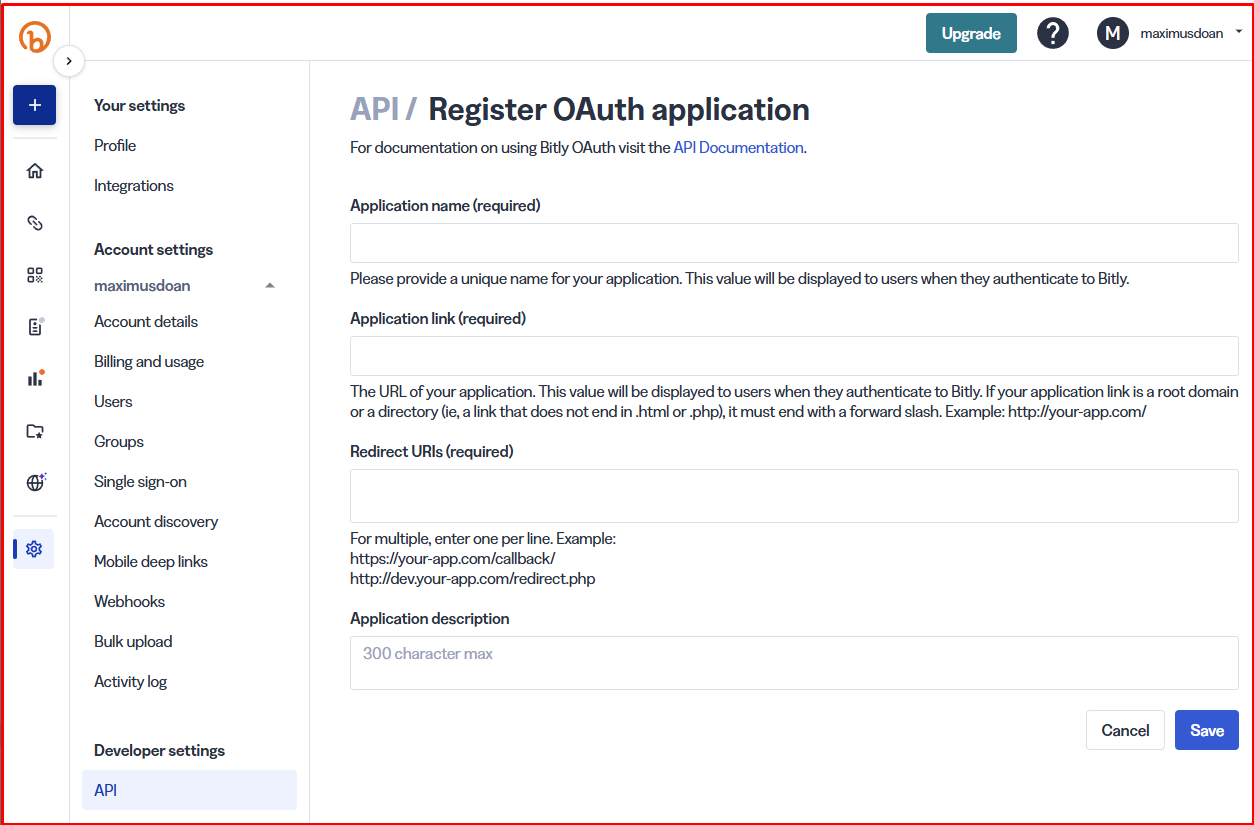The width and height of the screenshot is (1254, 825).
Task: Select API under Developer settings
Action: (189, 790)
